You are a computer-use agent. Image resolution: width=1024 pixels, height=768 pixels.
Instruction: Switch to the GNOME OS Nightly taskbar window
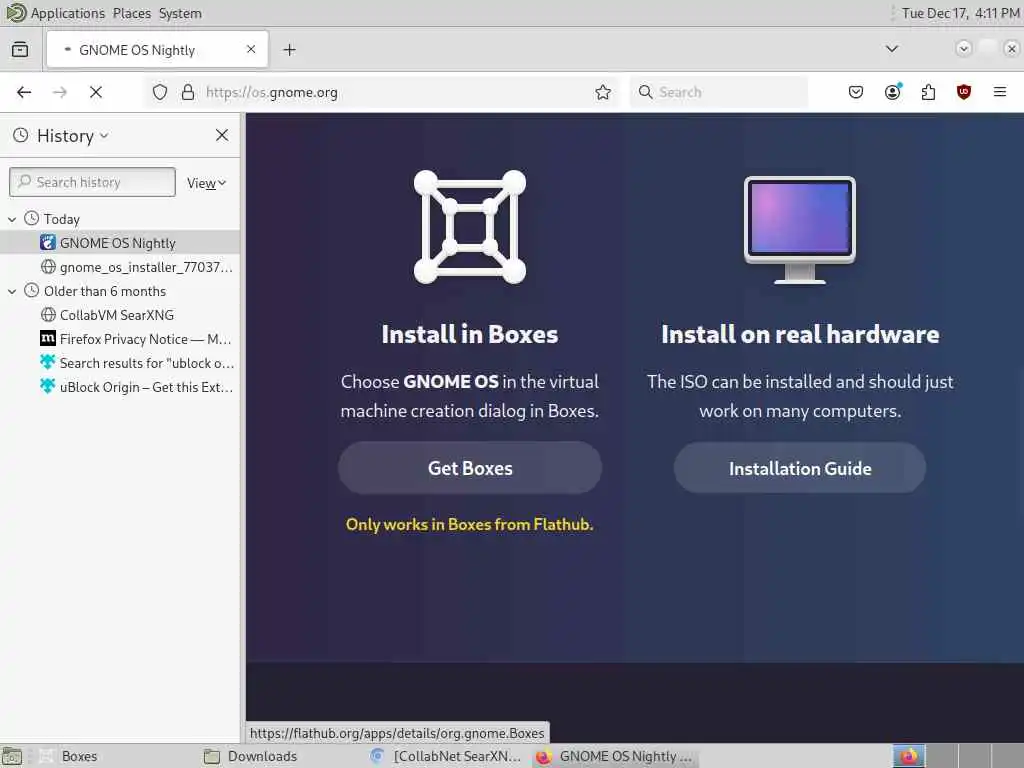click(x=614, y=756)
